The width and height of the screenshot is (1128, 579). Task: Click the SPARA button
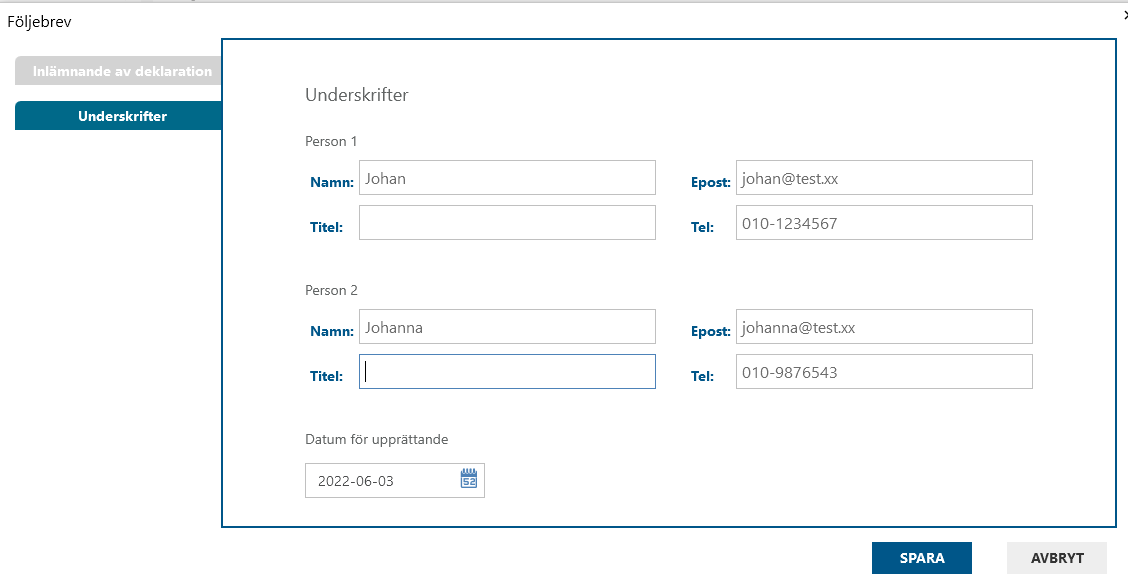point(922,558)
